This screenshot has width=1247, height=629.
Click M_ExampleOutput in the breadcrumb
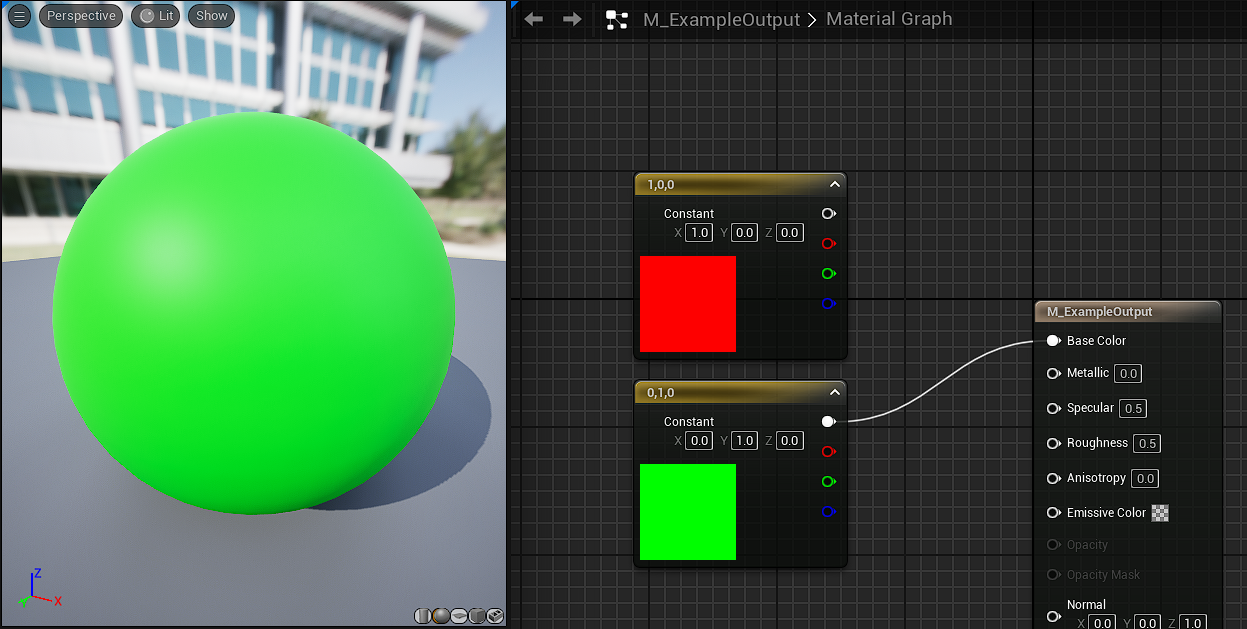721,20
